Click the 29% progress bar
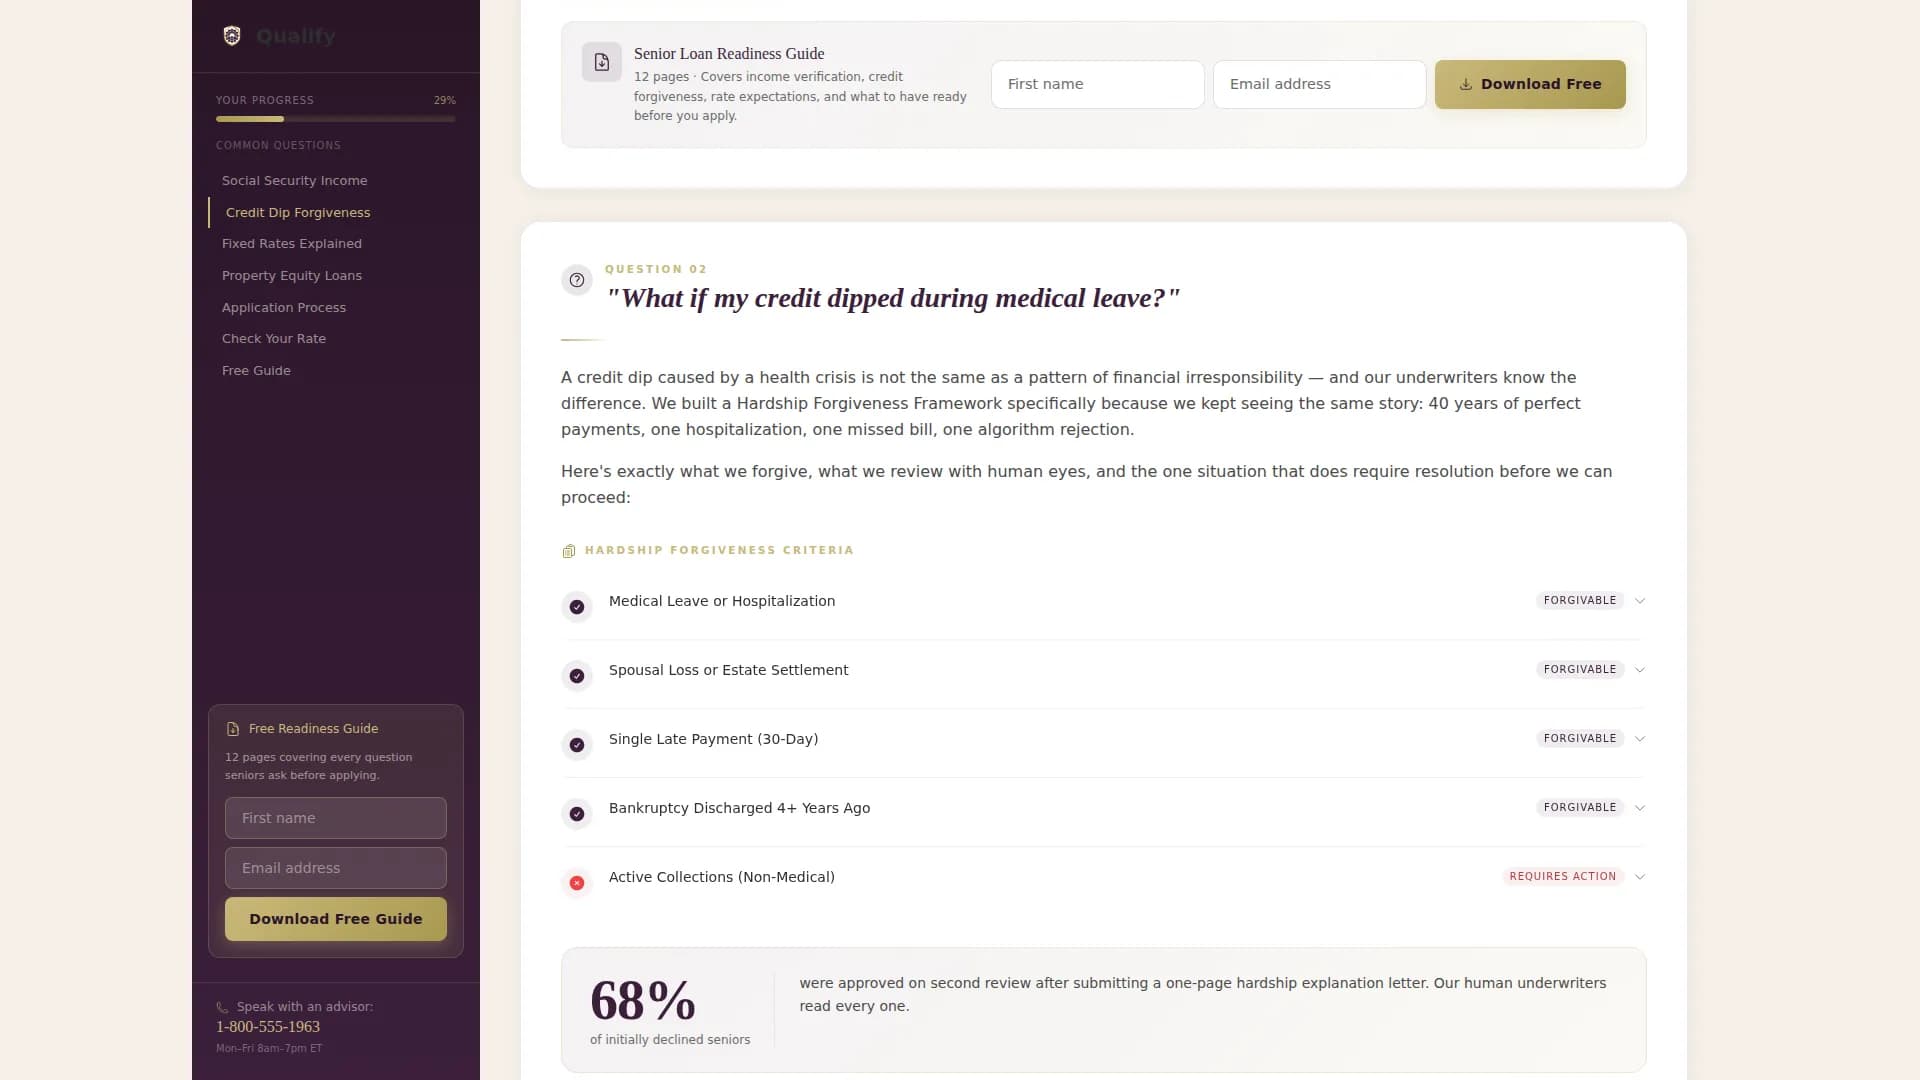1920x1080 pixels. tap(335, 118)
